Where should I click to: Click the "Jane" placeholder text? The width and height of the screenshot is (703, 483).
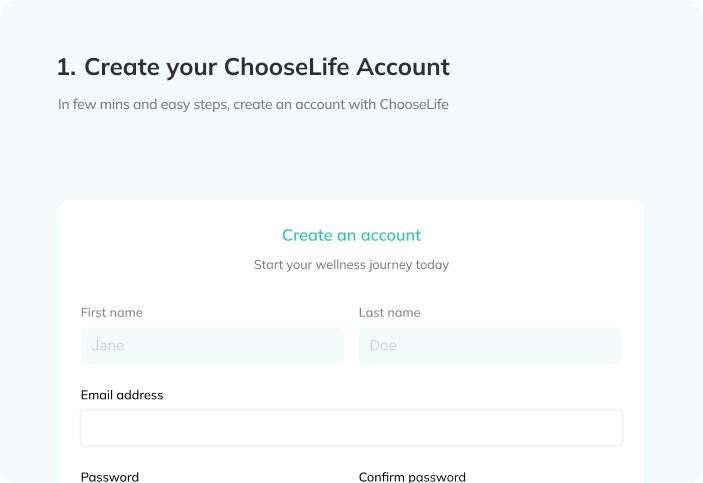(x=107, y=346)
